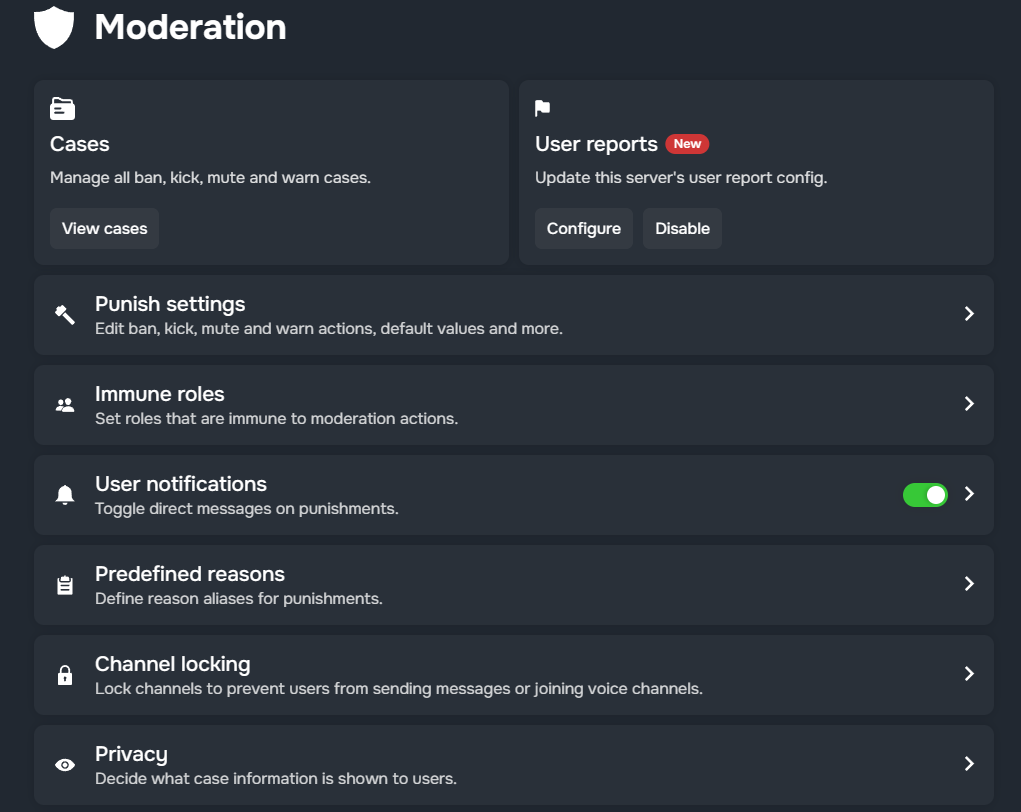The width and height of the screenshot is (1021, 812).
Task: Expand Immune roles using the arrow
Action: point(969,404)
